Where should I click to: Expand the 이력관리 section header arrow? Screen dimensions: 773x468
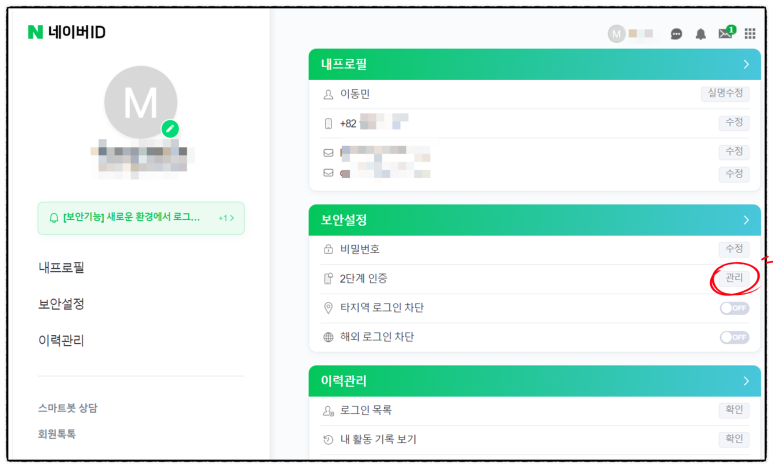(x=746, y=381)
